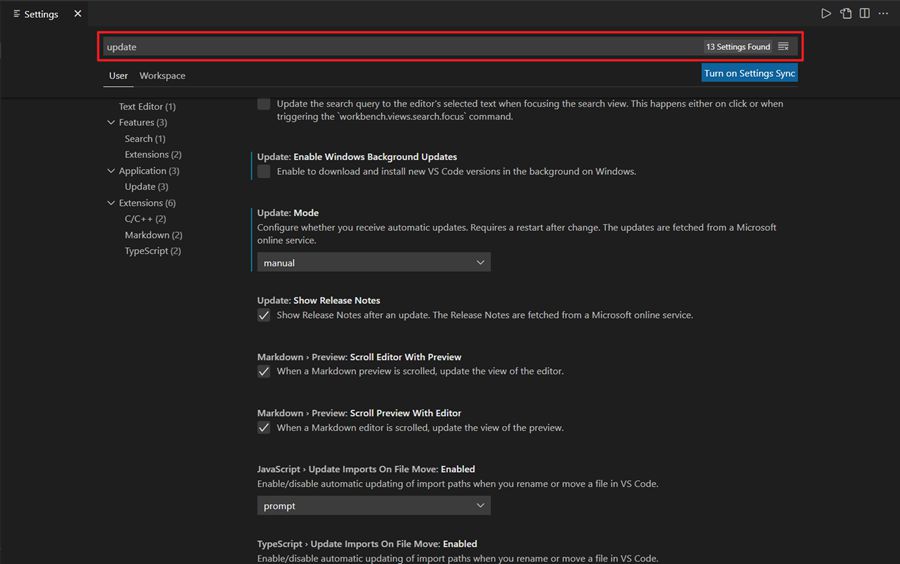Open the Update Mode dropdown set to manual
The height and width of the screenshot is (564, 900).
[x=373, y=263]
